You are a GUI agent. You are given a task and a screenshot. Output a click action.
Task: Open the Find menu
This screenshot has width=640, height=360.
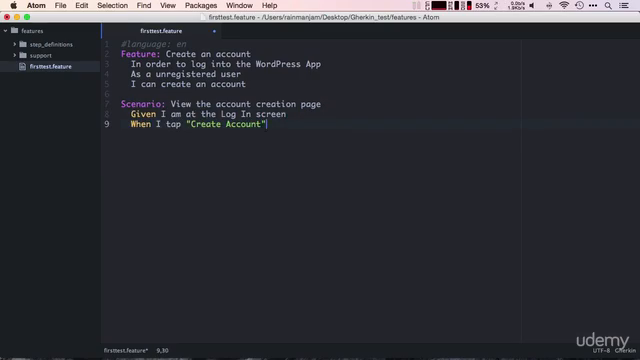tap(144, 5)
